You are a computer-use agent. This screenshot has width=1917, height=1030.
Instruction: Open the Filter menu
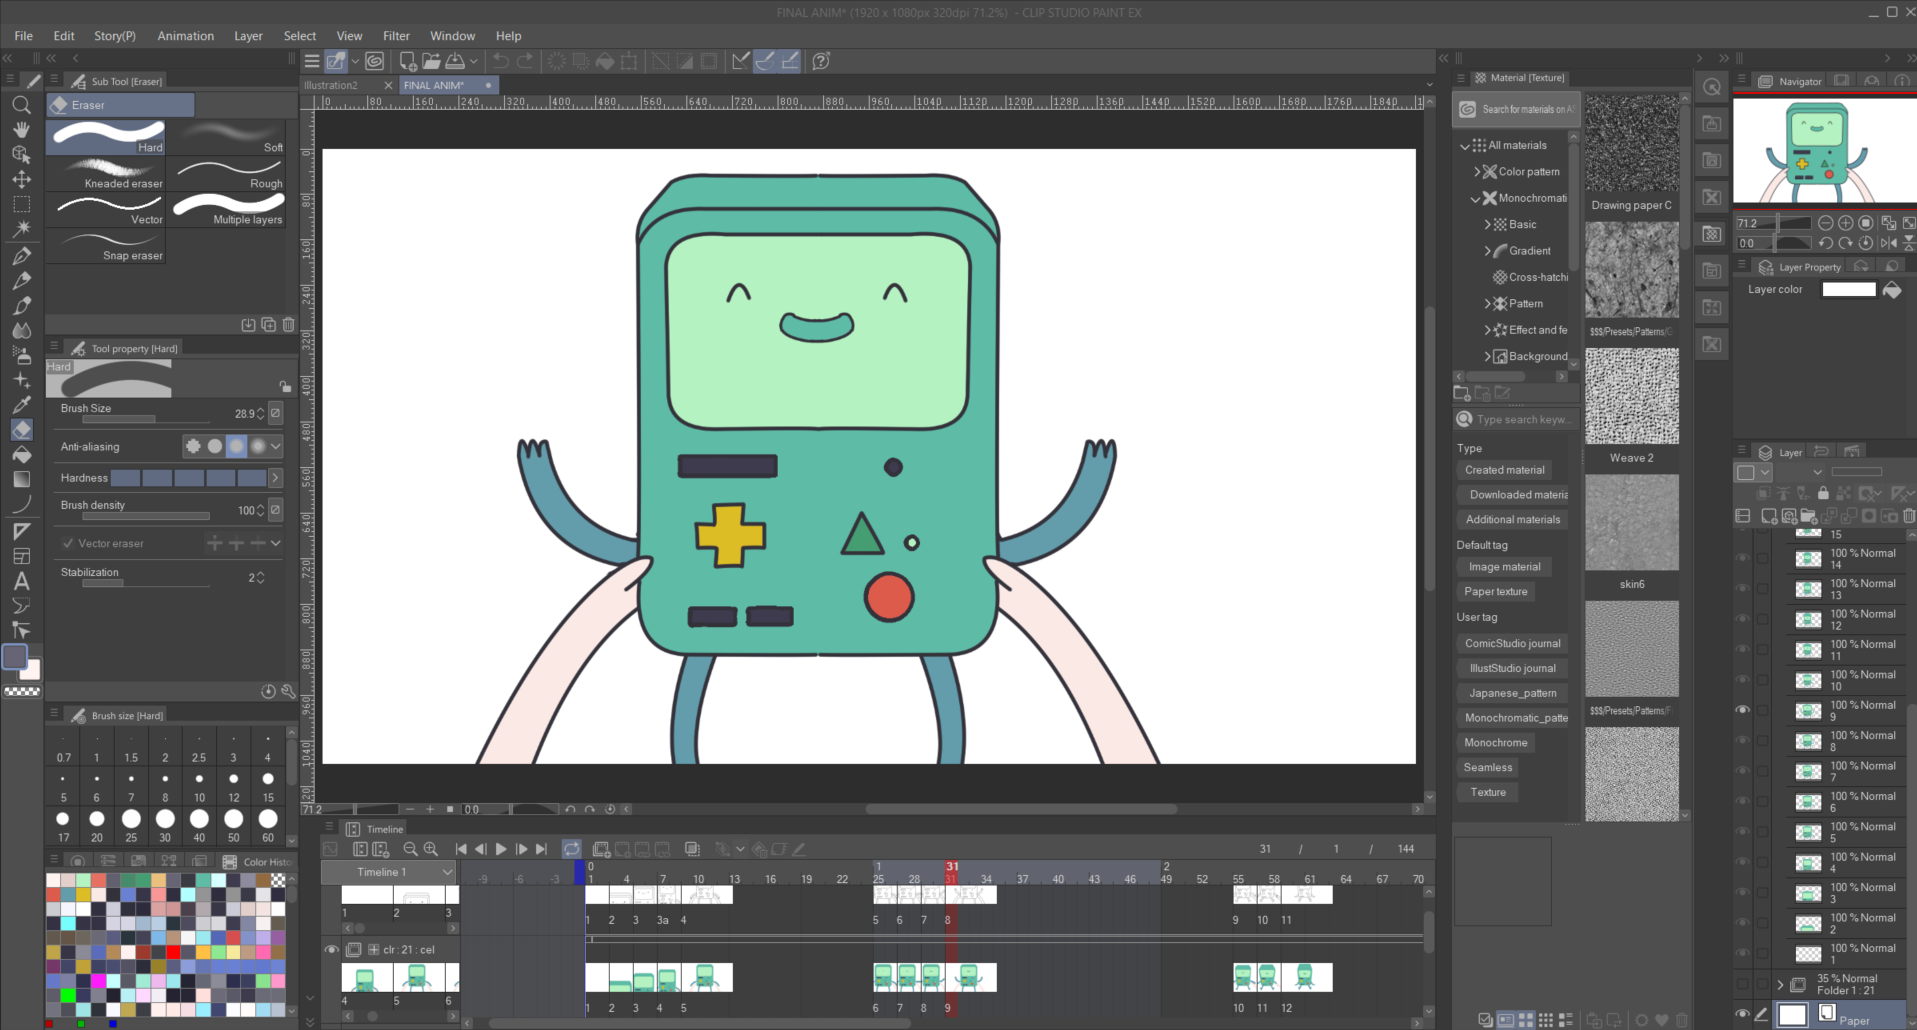tap(396, 36)
